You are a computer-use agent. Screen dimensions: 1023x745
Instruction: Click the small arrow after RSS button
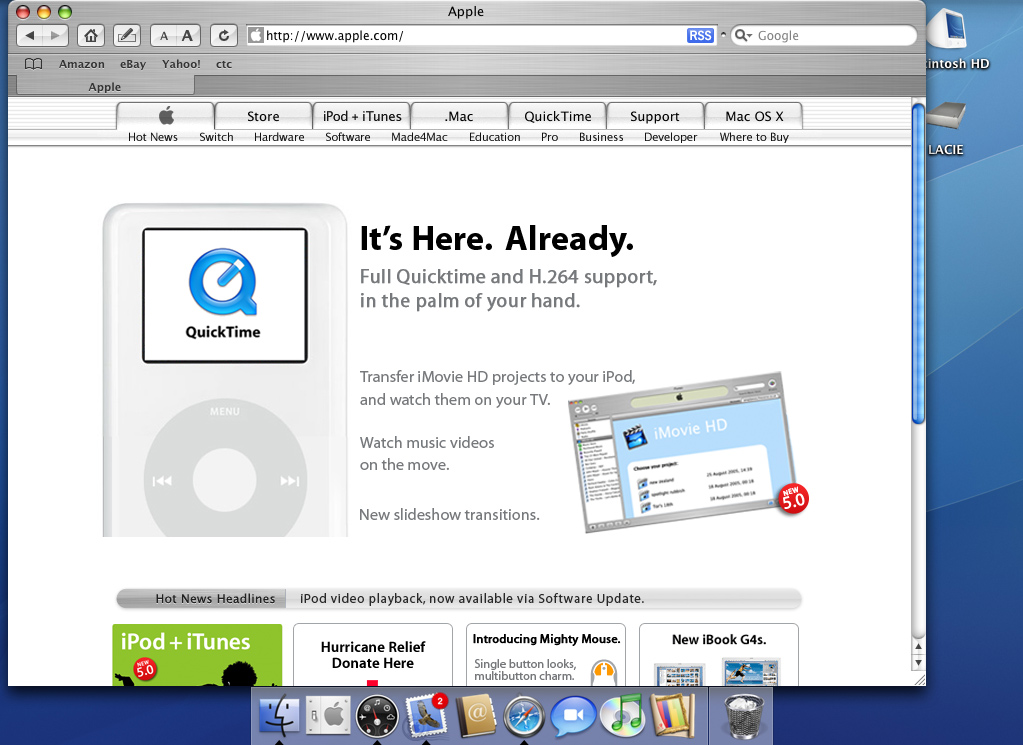pyautogui.click(x=723, y=35)
